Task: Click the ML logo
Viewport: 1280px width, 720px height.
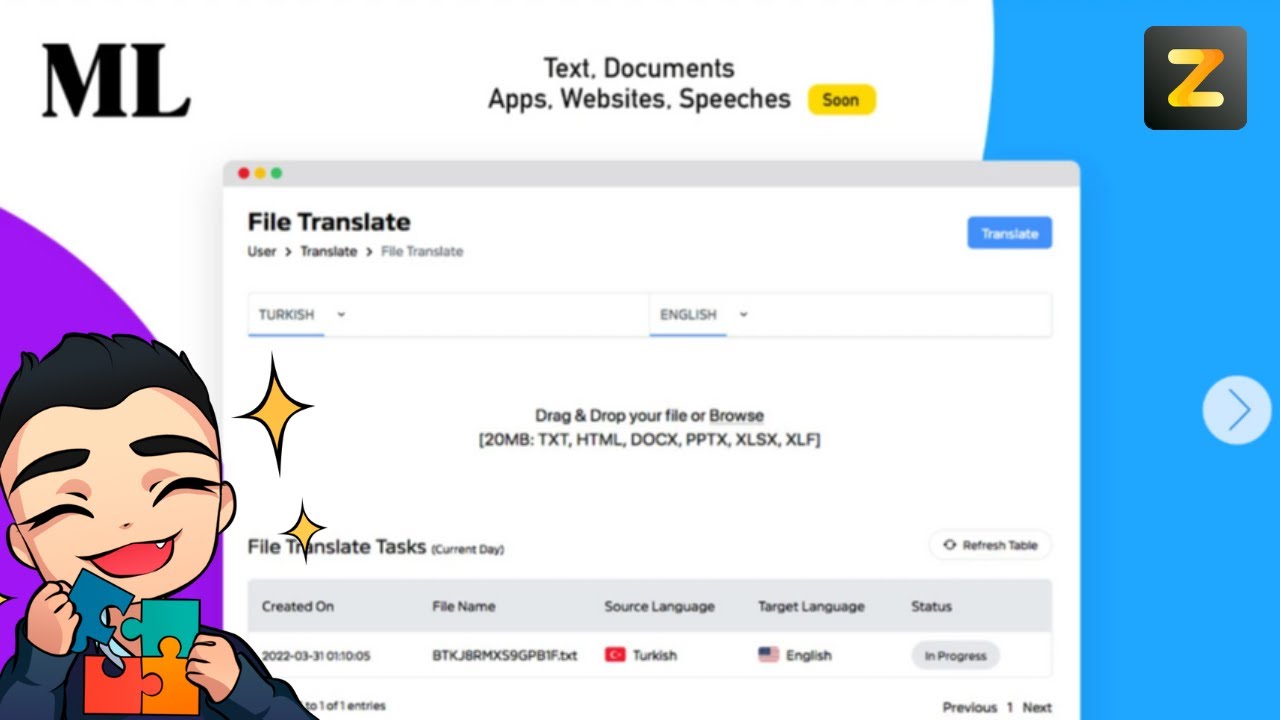Action: coord(116,80)
